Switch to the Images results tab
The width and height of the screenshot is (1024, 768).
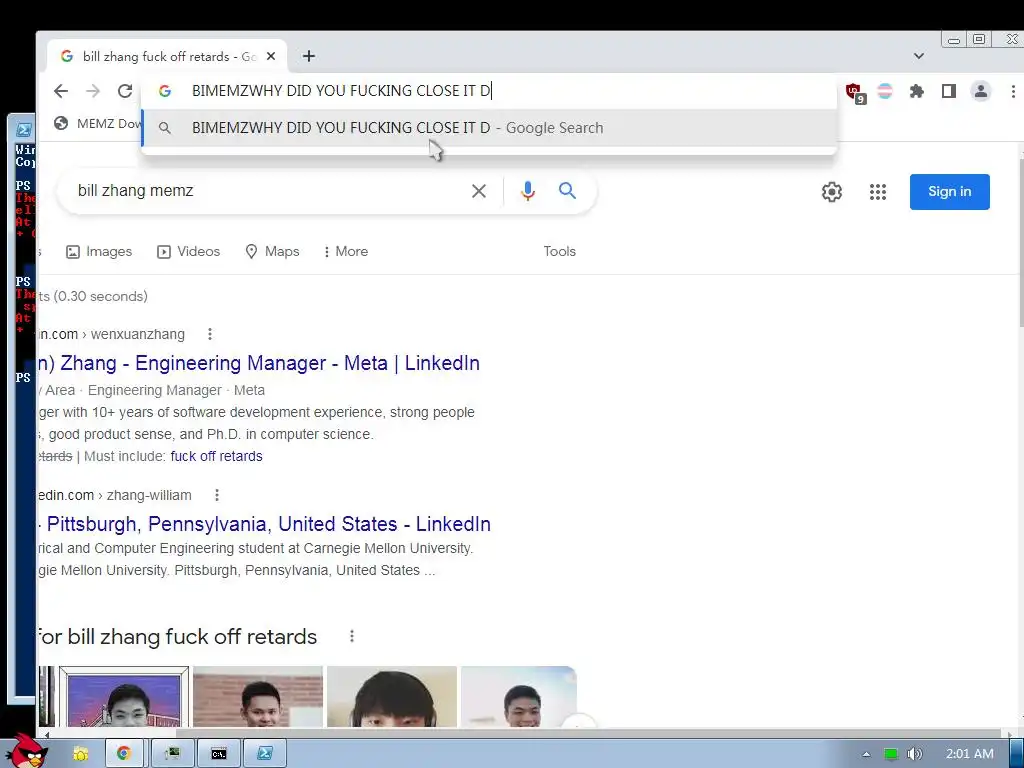pyautogui.click(x=99, y=251)
